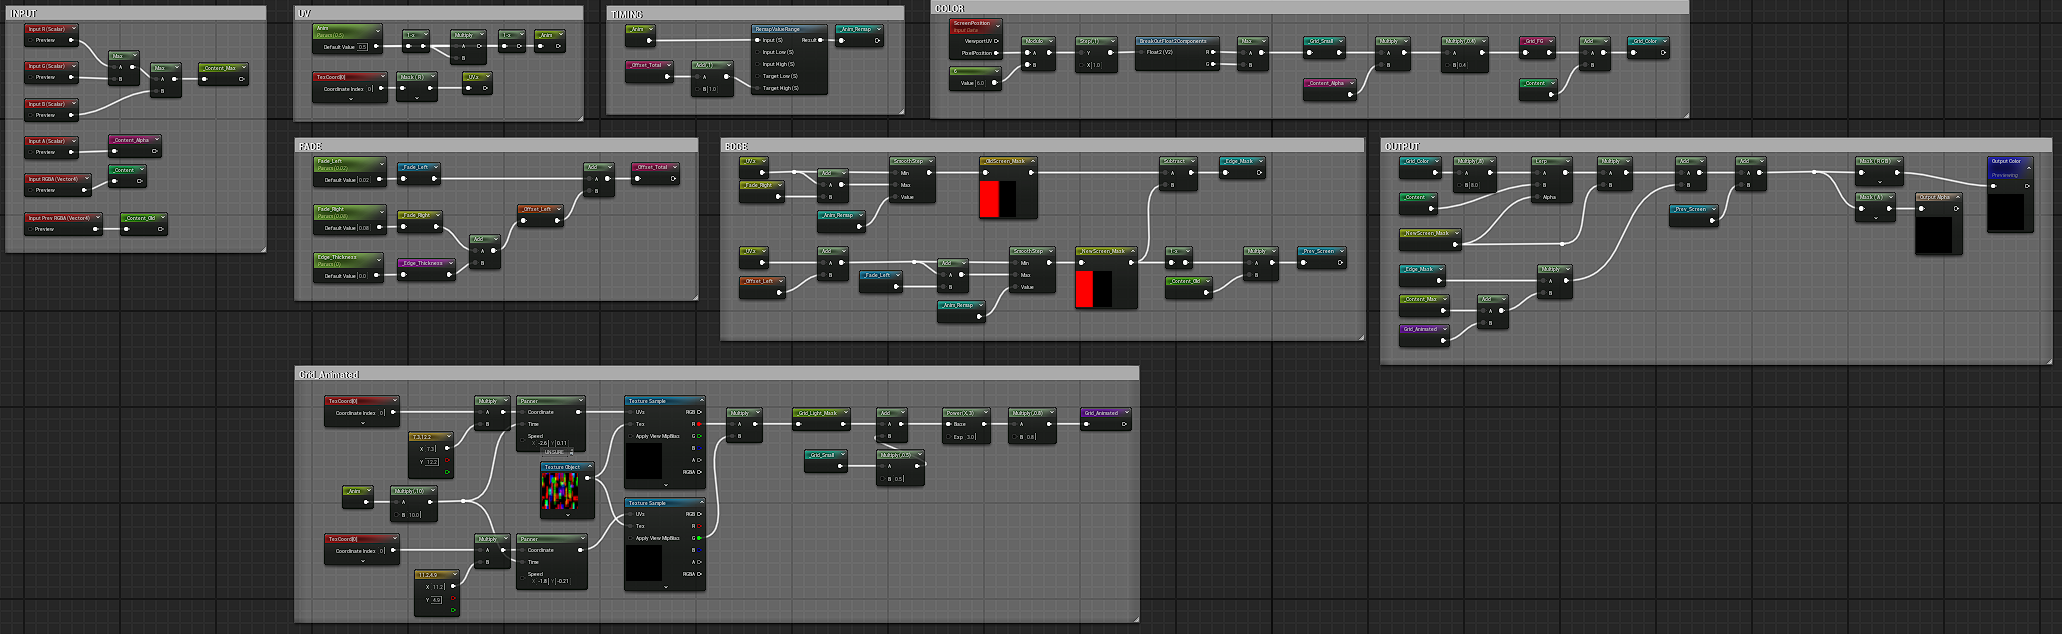Viewport: 2062px width, 634px height.
Task: Select the INPUT comment box header
Action: [x=135, y=13]
